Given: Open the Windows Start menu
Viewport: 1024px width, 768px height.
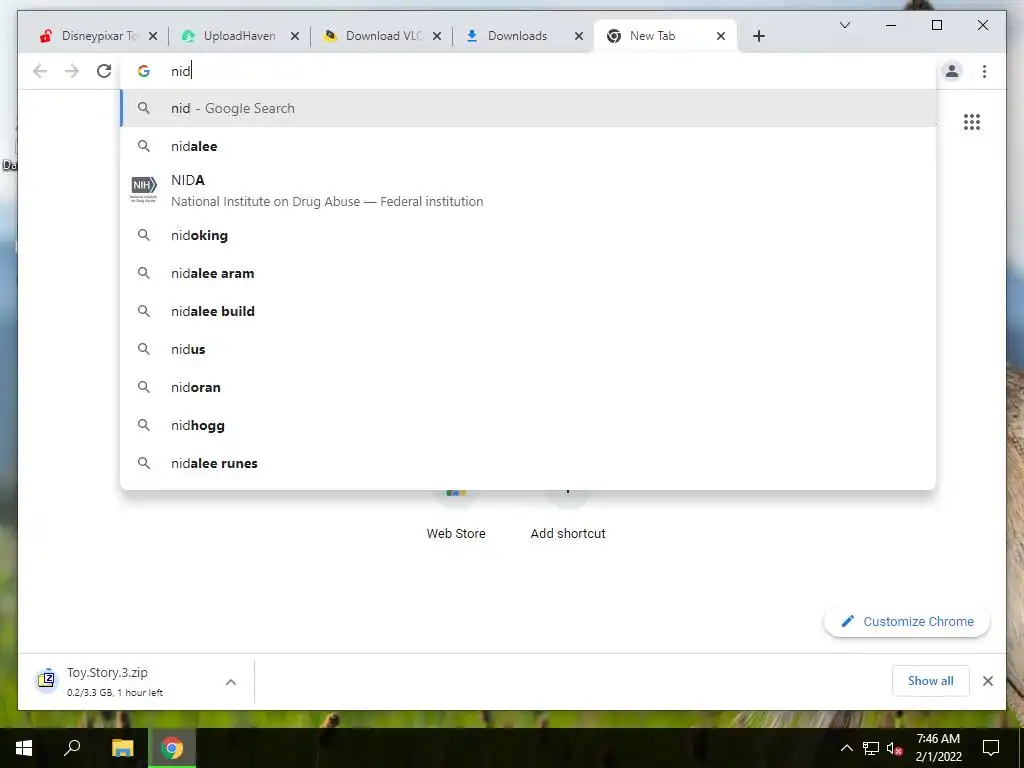Looking at the screenshot, I should pyautogui.click(x=24, y=748).
